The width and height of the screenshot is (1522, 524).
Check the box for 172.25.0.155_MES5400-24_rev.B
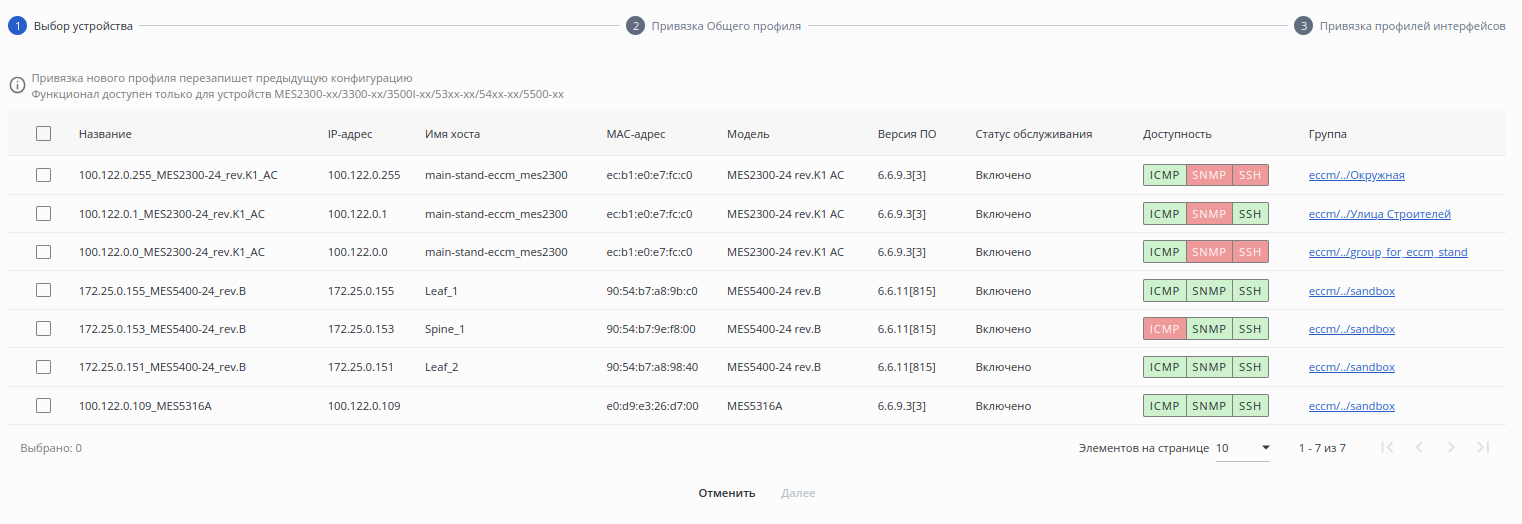(43, 290)
